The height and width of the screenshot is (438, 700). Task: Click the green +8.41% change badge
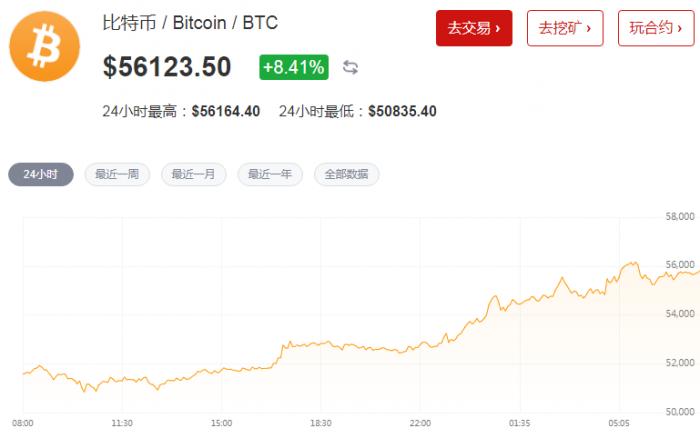point(293,67)
